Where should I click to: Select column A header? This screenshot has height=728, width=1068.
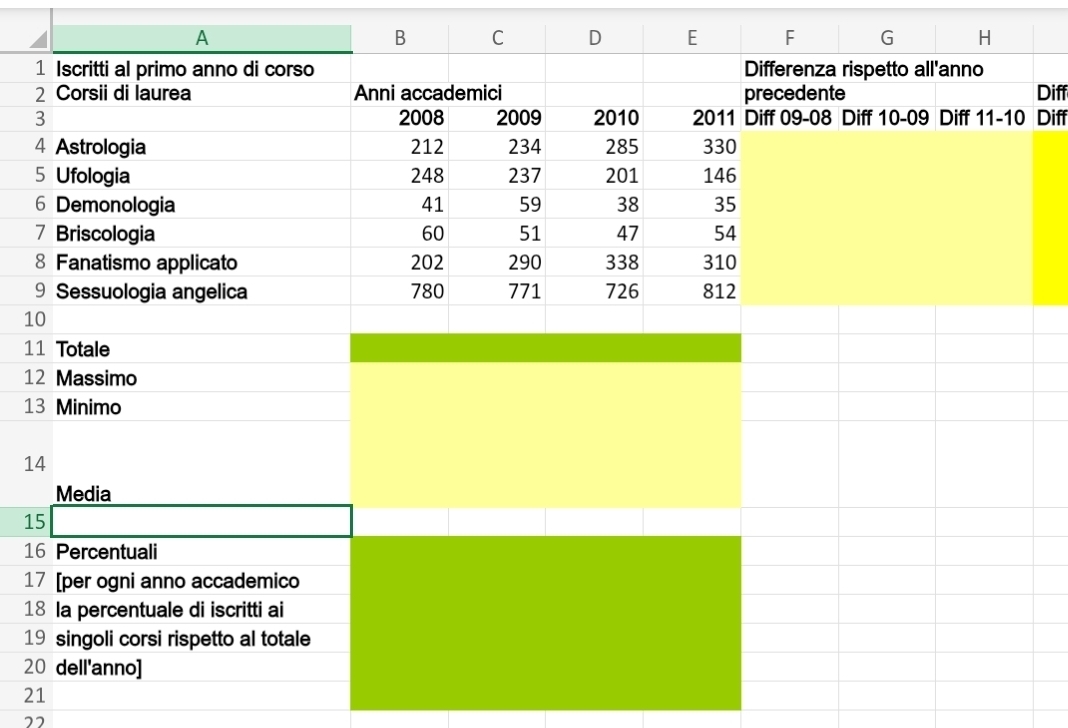point(202,39)
